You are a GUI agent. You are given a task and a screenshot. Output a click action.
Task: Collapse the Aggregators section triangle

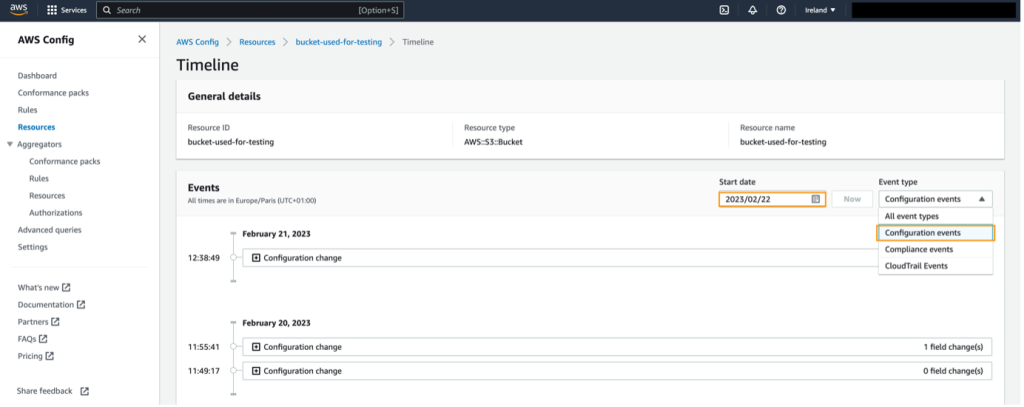tap(10, 144)
